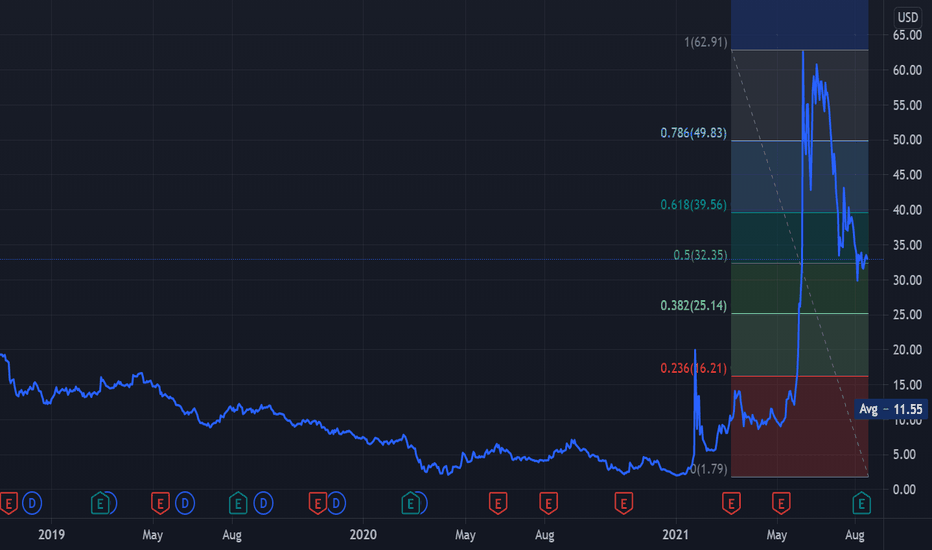Select the 0.5(32.35) Fibonacci level label
932x550 pixels.
click(x=700, y=255)
